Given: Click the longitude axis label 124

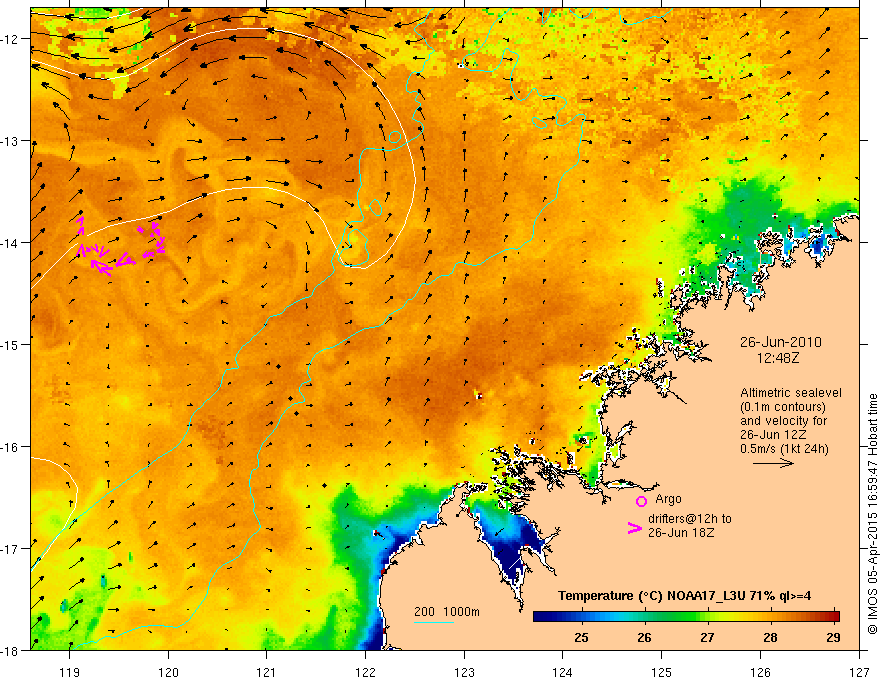Looking at the screenshot, I should coord(563,672).
